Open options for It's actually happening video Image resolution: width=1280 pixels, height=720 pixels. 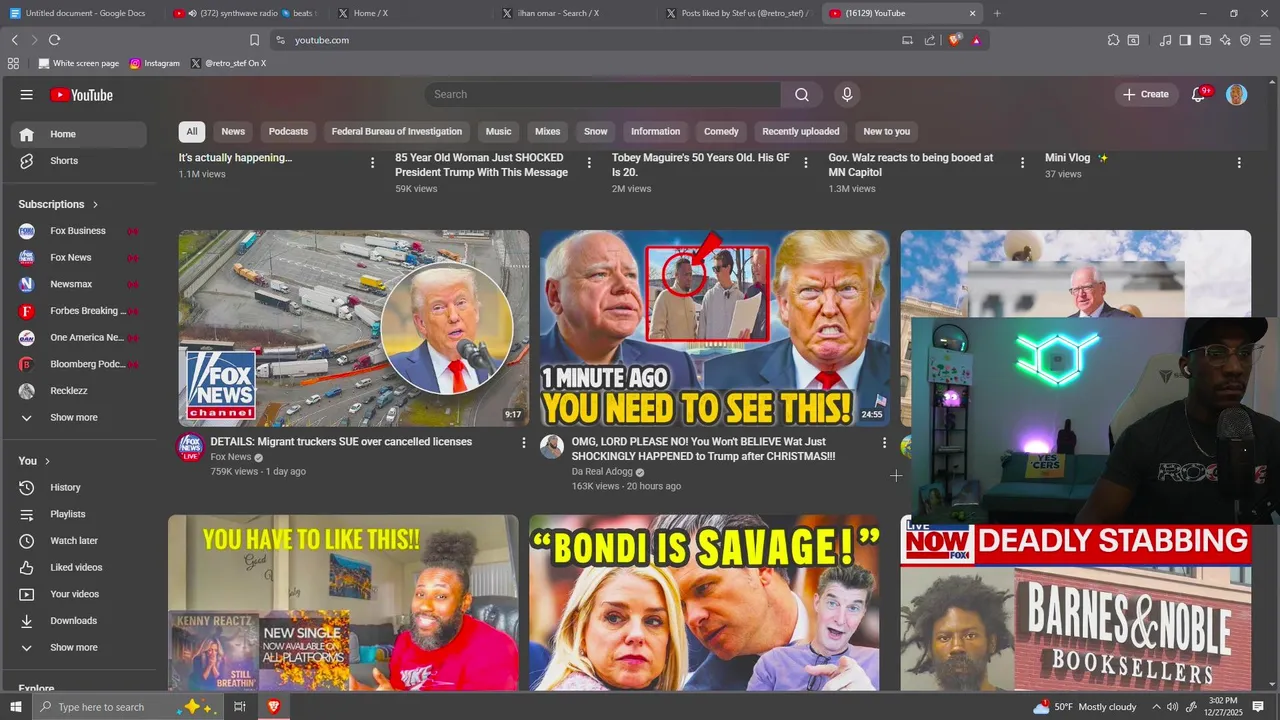(373, 163)
